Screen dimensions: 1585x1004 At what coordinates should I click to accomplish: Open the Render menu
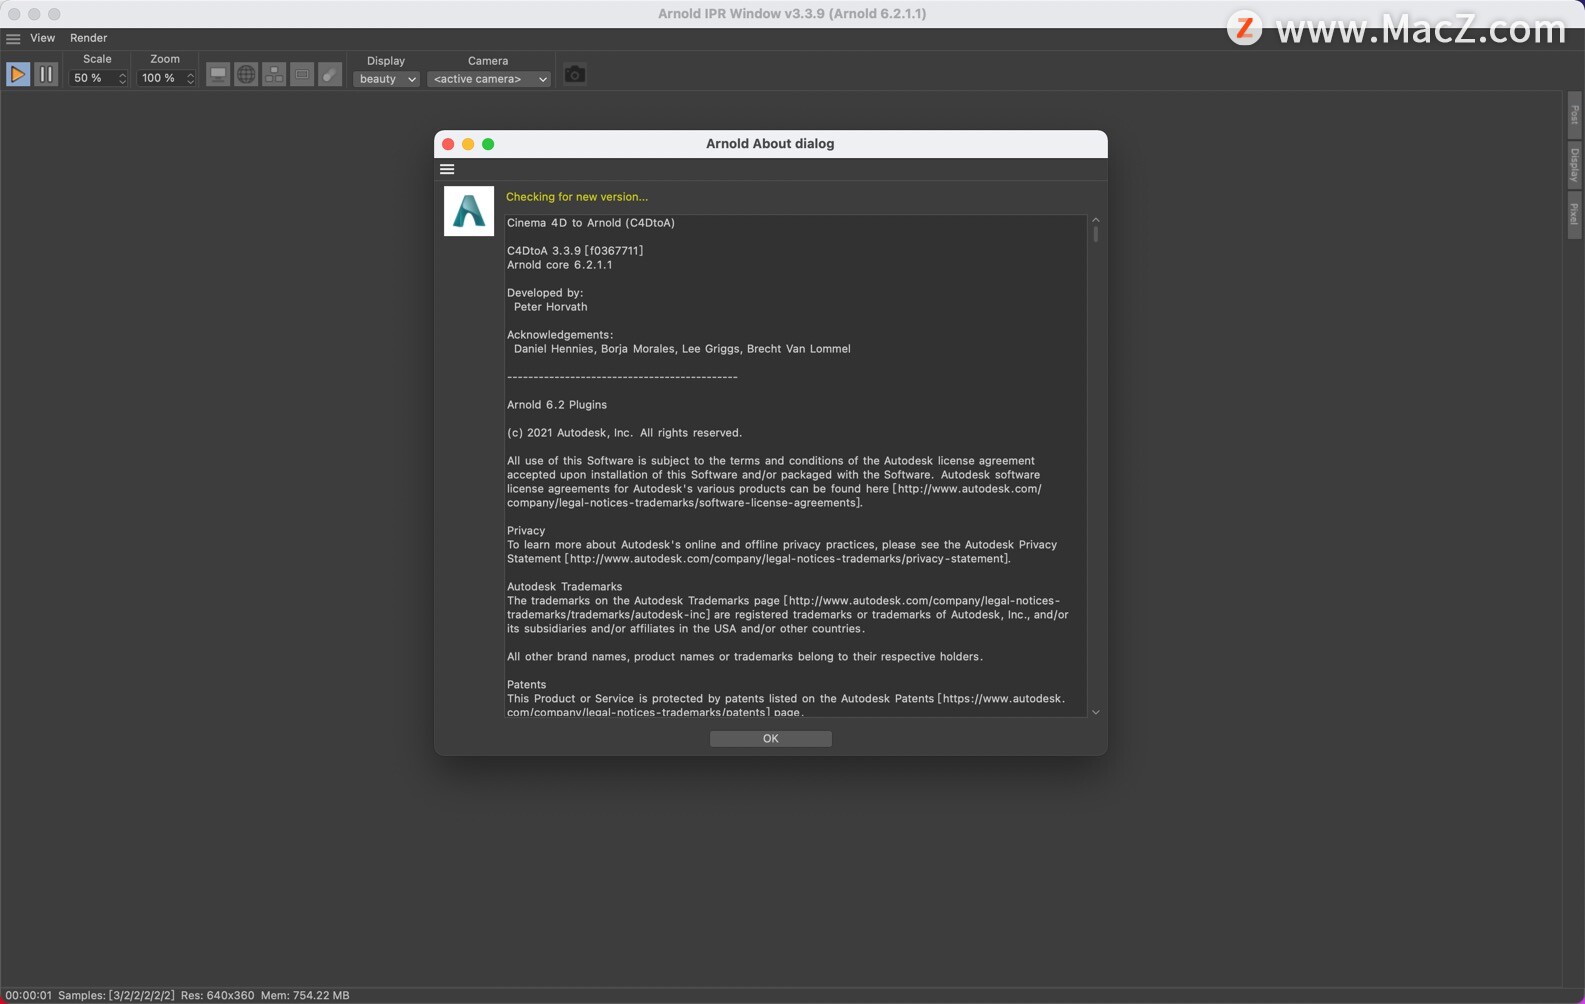point(89,38)
